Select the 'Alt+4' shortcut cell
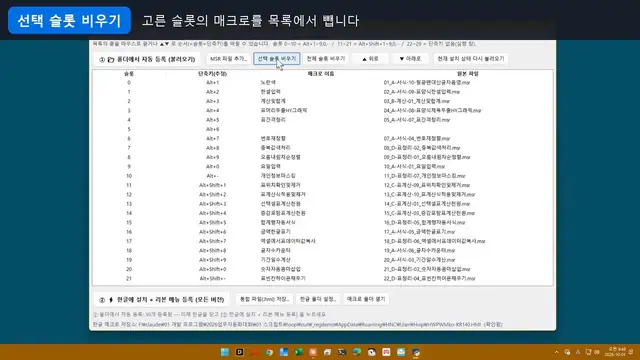The width and height of the screenshot is (640, 360). (x=212, y=111)
